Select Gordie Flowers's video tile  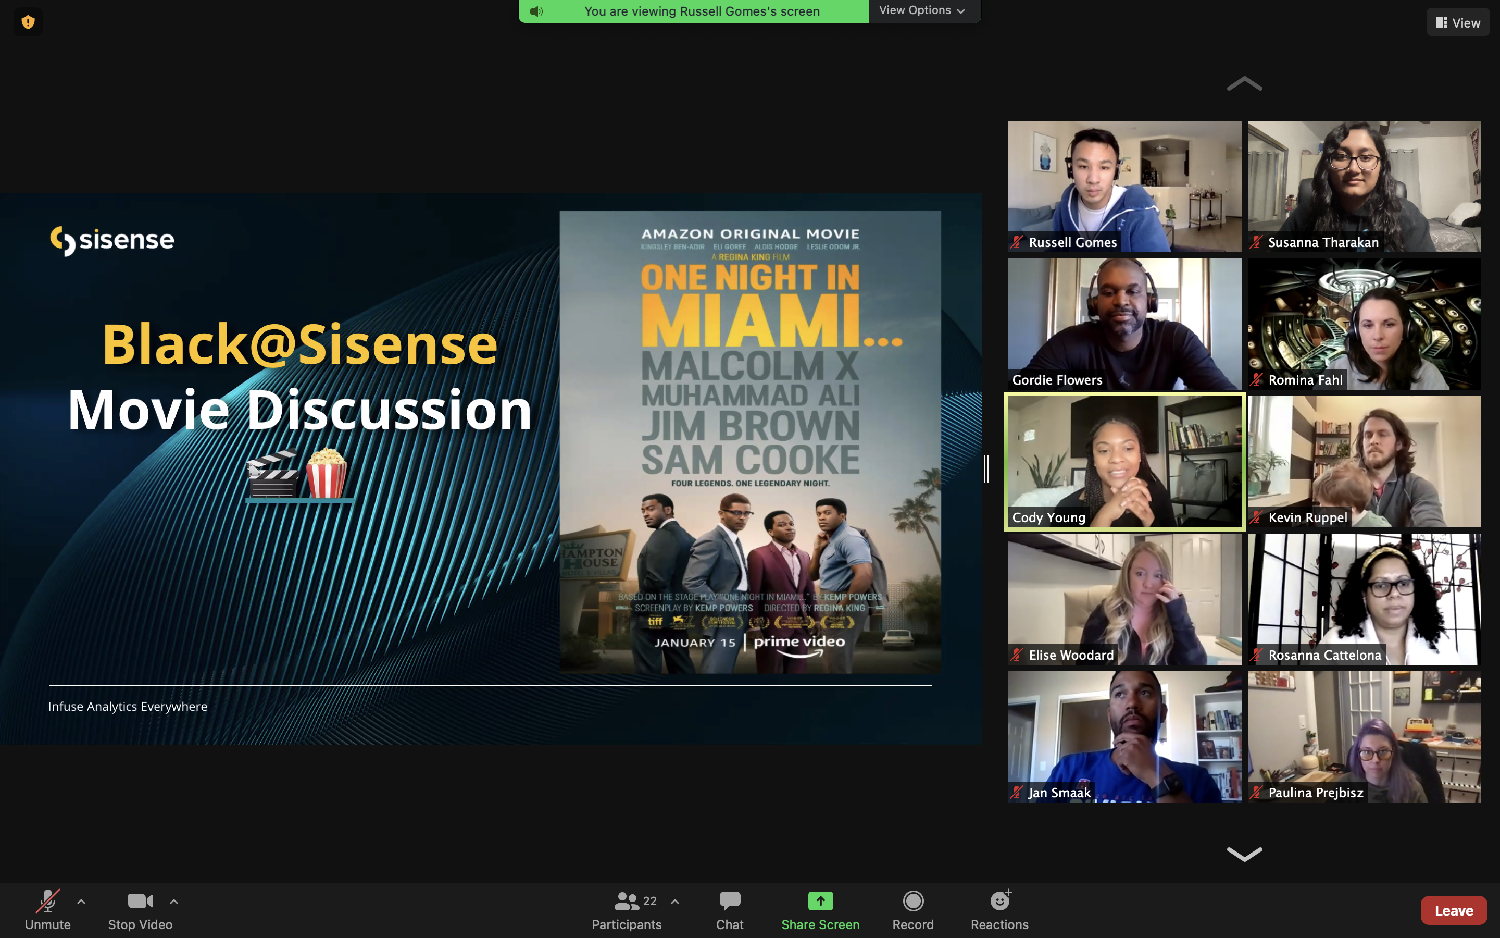click(x=1125, y=324)
